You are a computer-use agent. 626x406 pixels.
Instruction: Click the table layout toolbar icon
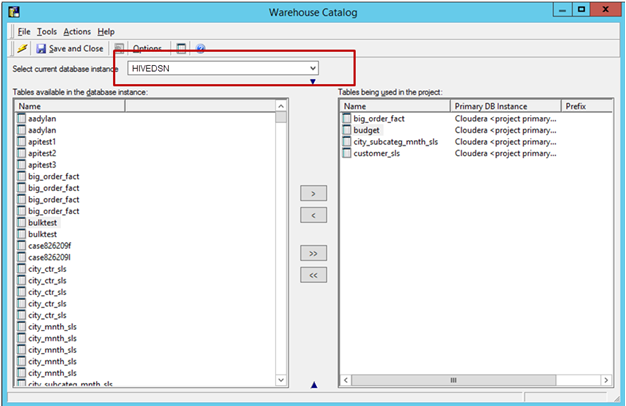181,49
